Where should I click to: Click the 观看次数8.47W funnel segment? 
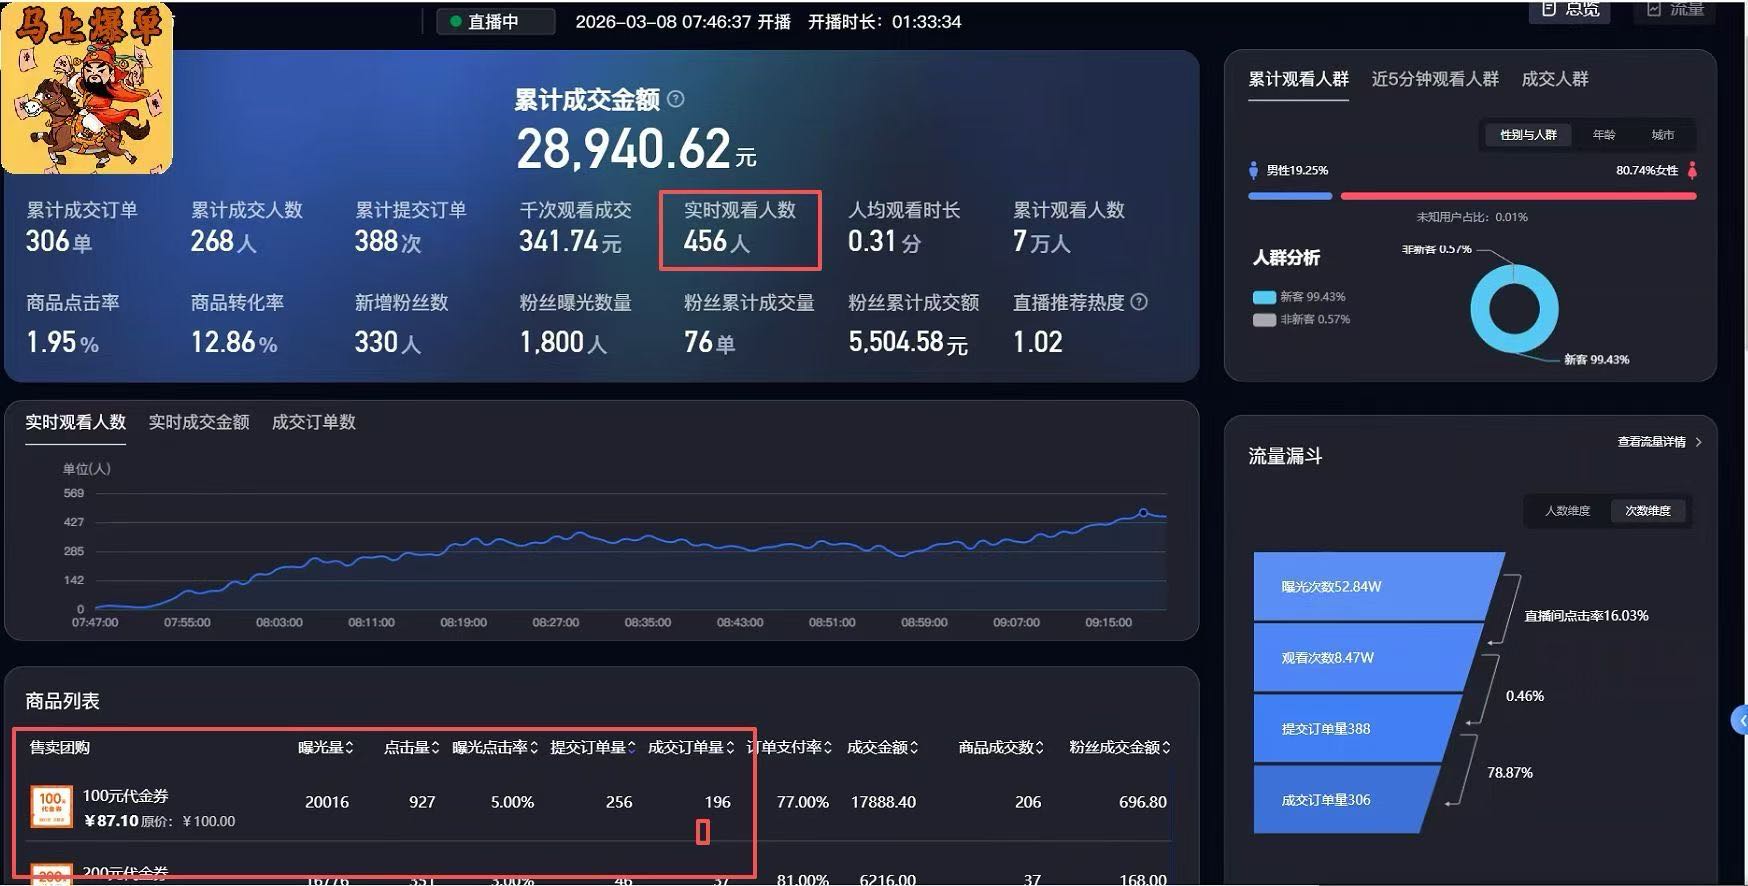pos(1368,657)
